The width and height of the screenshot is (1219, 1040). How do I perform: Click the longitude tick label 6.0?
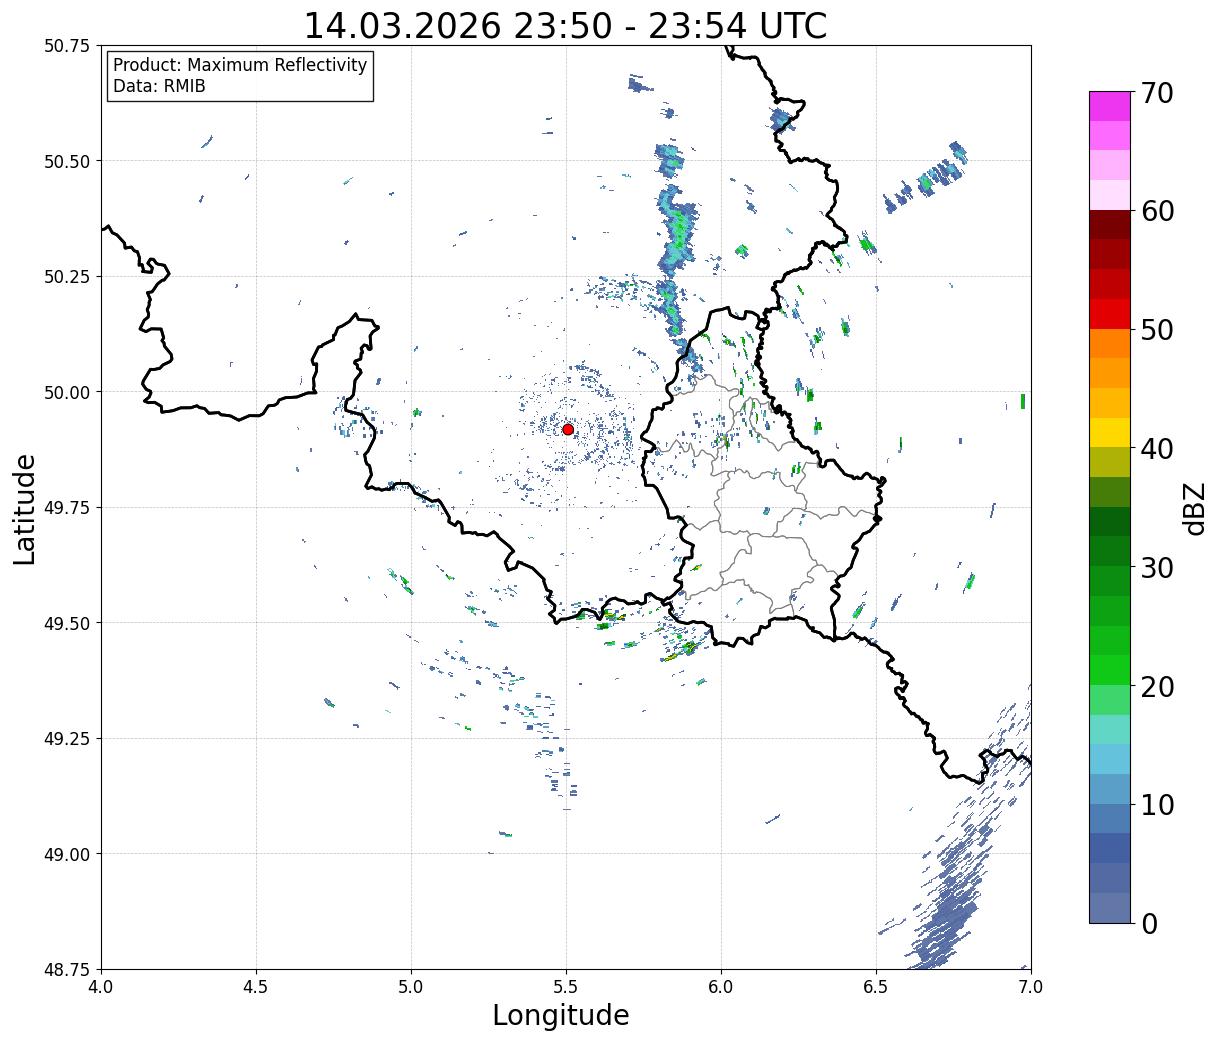click(721, 986)
